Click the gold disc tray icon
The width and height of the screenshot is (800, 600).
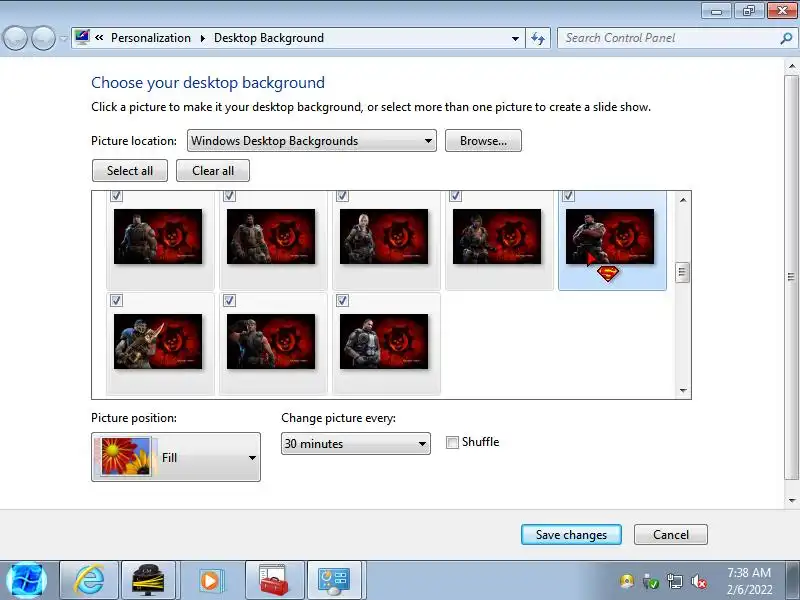[x=627, y=581]
